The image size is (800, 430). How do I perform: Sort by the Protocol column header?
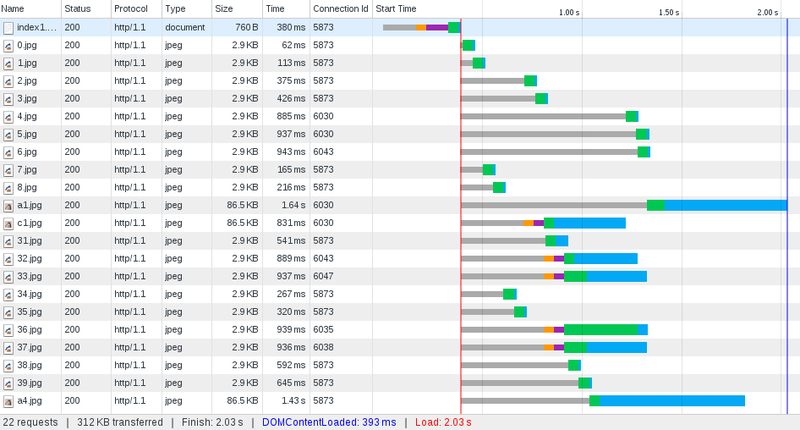136,9
